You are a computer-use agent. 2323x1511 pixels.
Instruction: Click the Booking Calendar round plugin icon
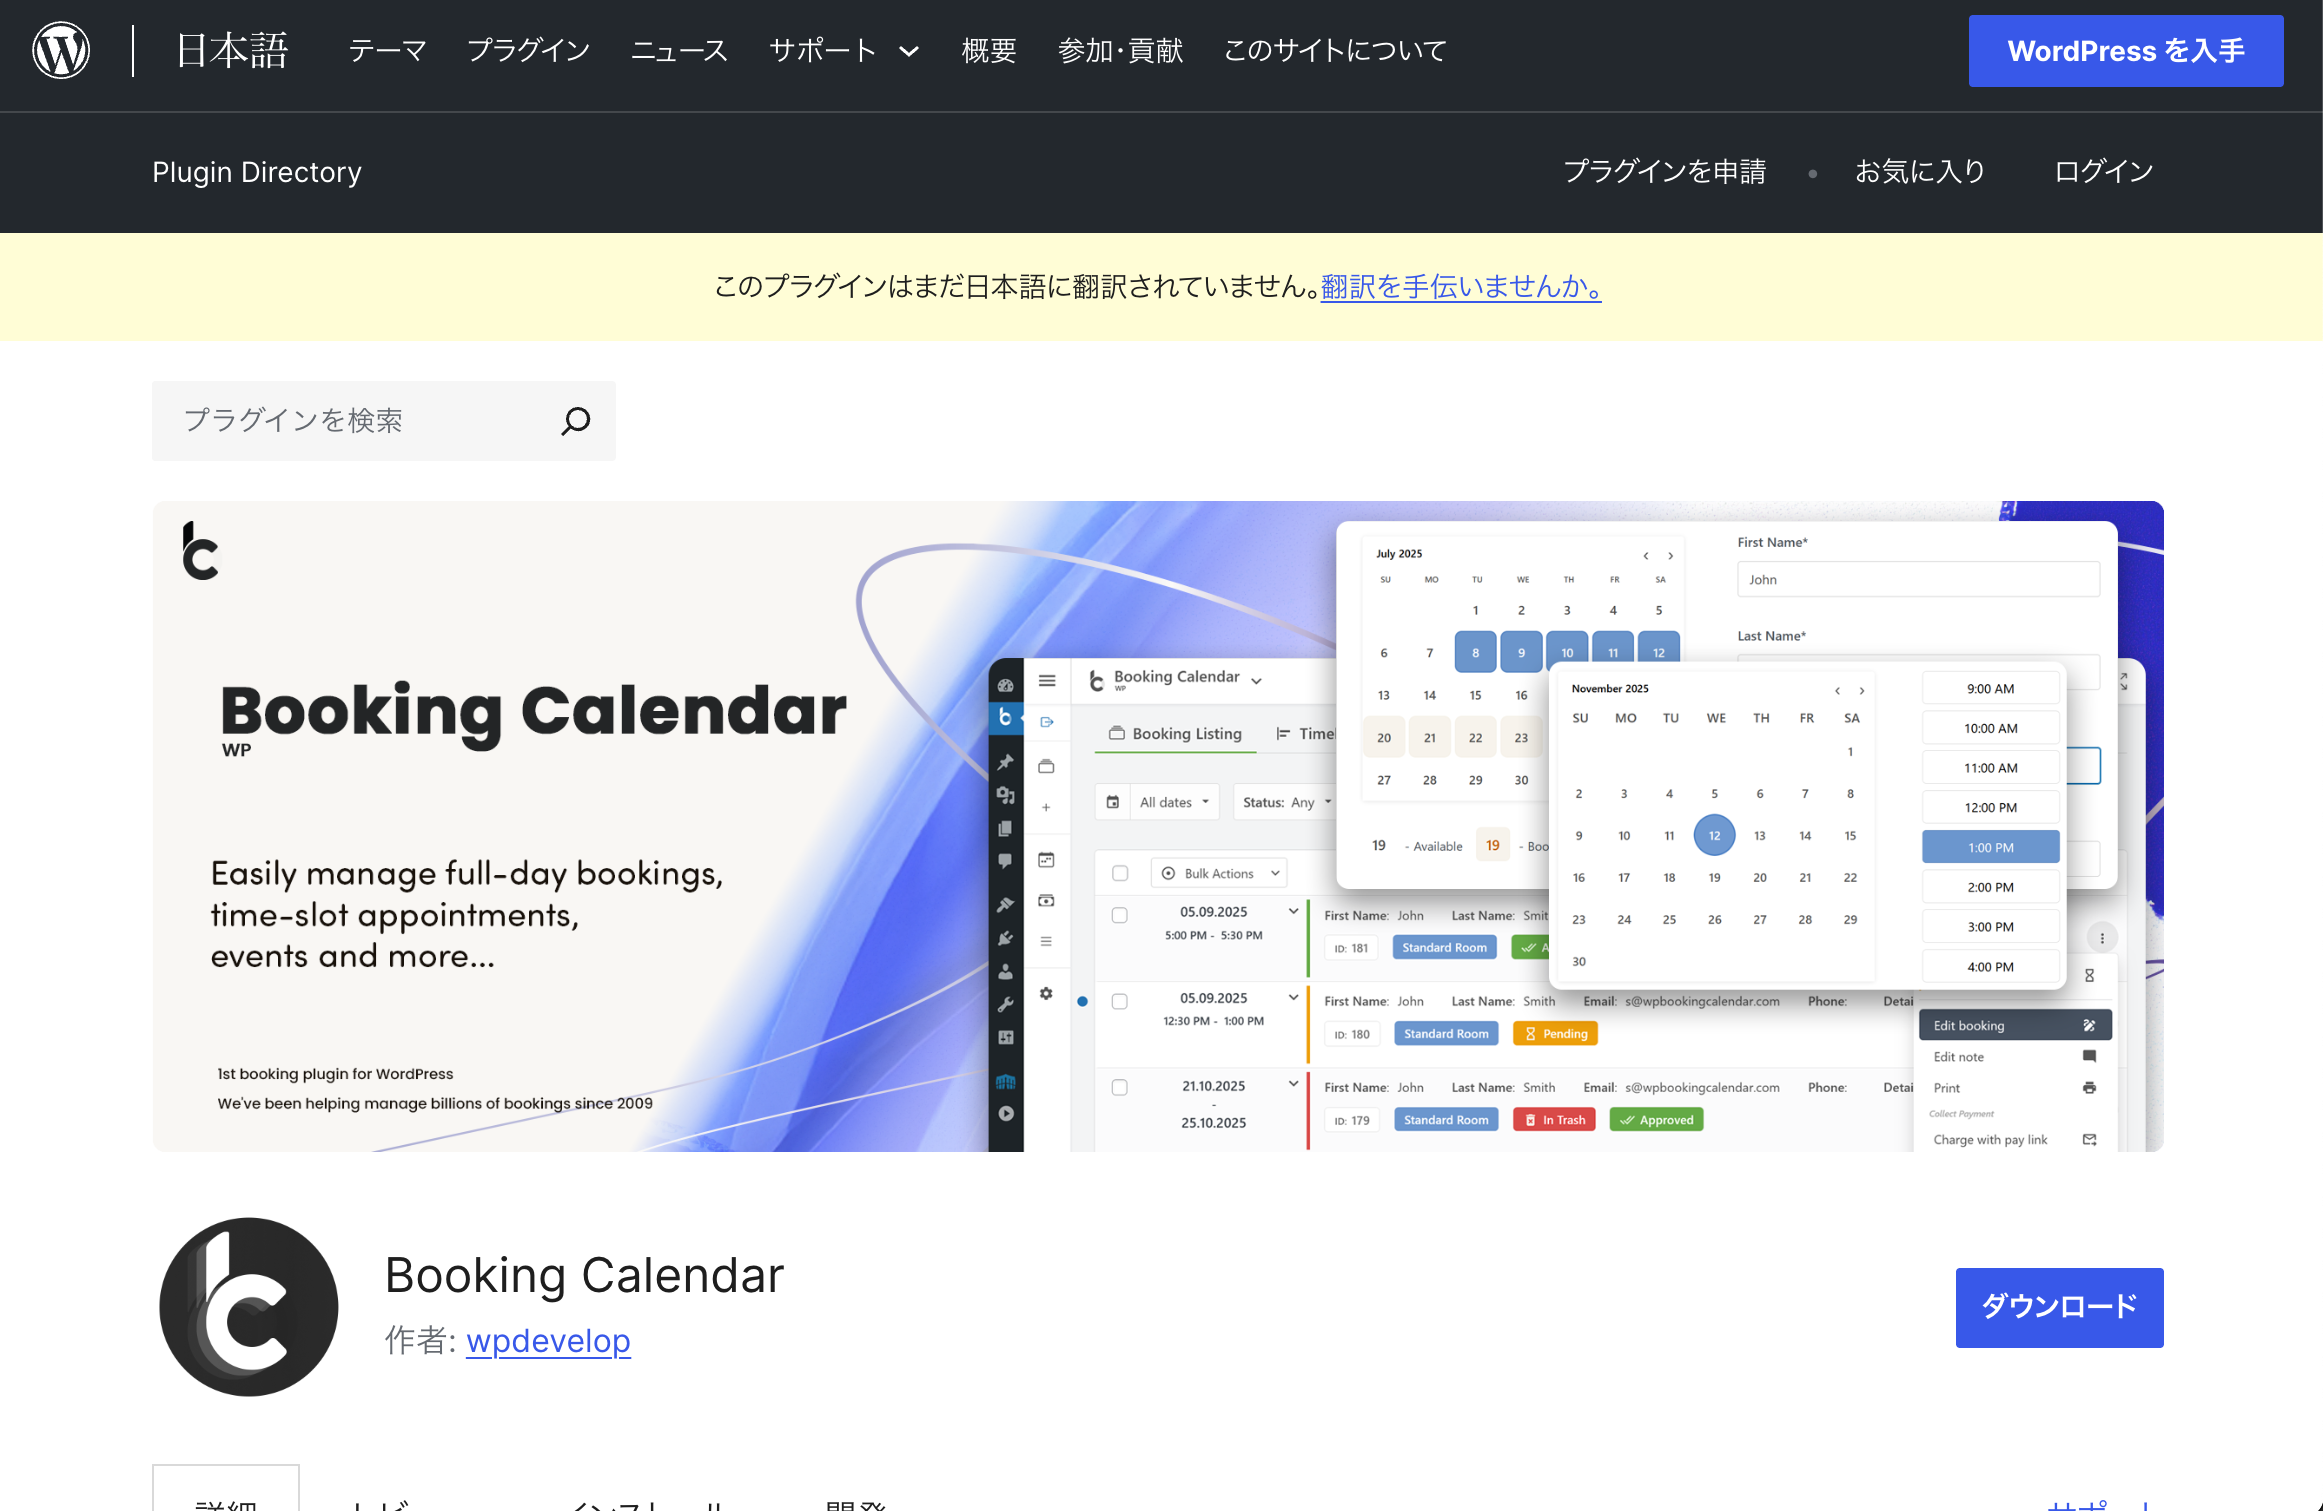pyautogui.click(x=249, y=1306)
